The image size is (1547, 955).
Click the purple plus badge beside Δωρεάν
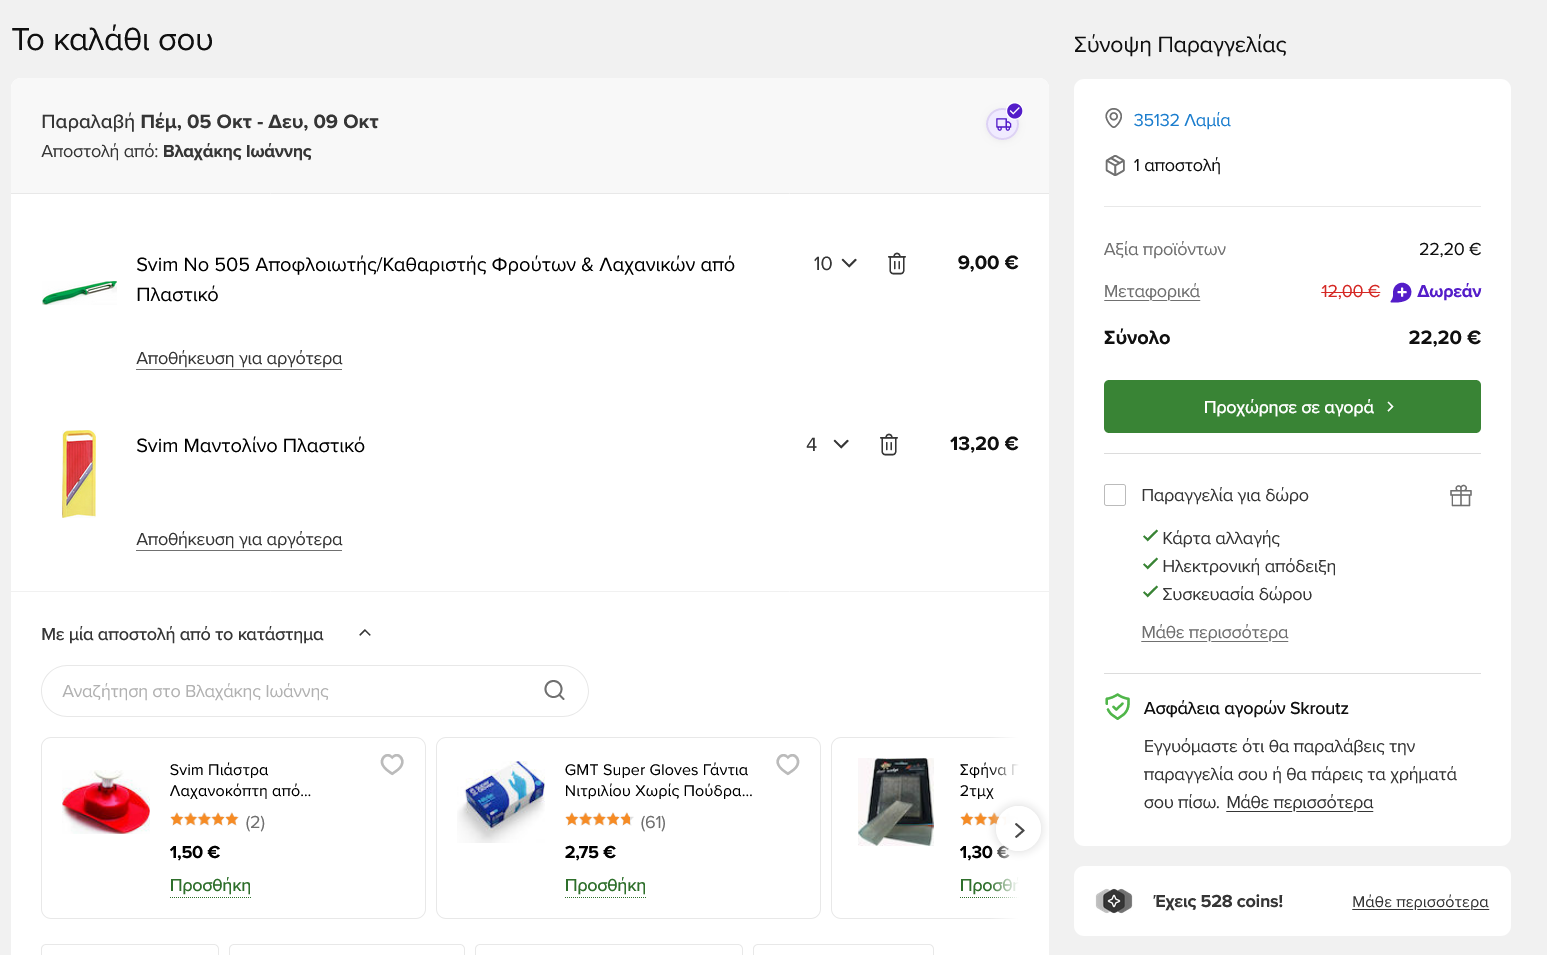tap(1401, 292)
